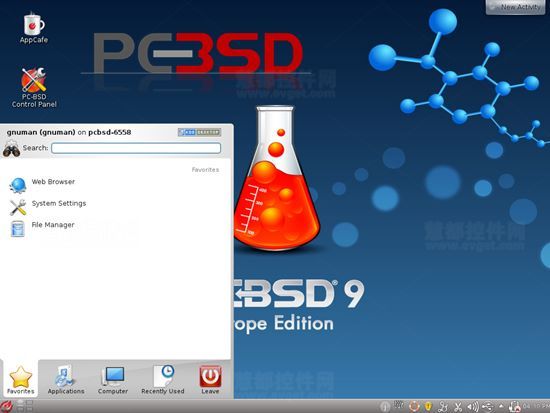Click the USB device notifier tray icon

[488, 406]
